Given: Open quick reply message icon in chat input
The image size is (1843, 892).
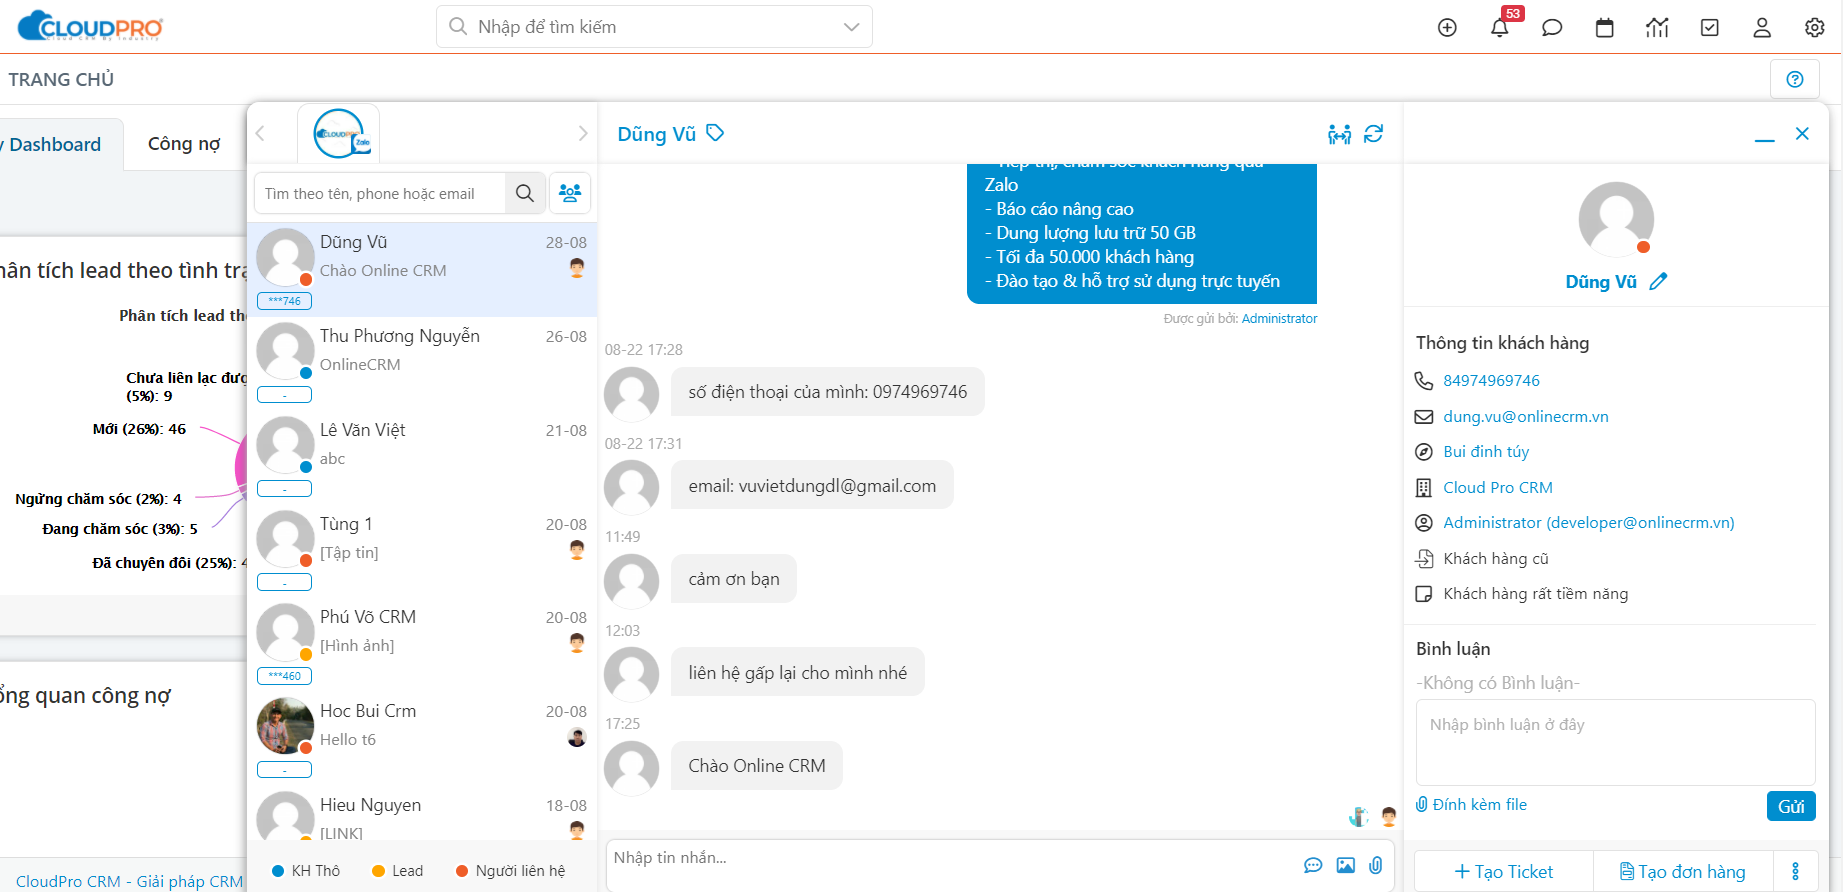Looking at the screenshot, I should click(x=1313, y=865).
